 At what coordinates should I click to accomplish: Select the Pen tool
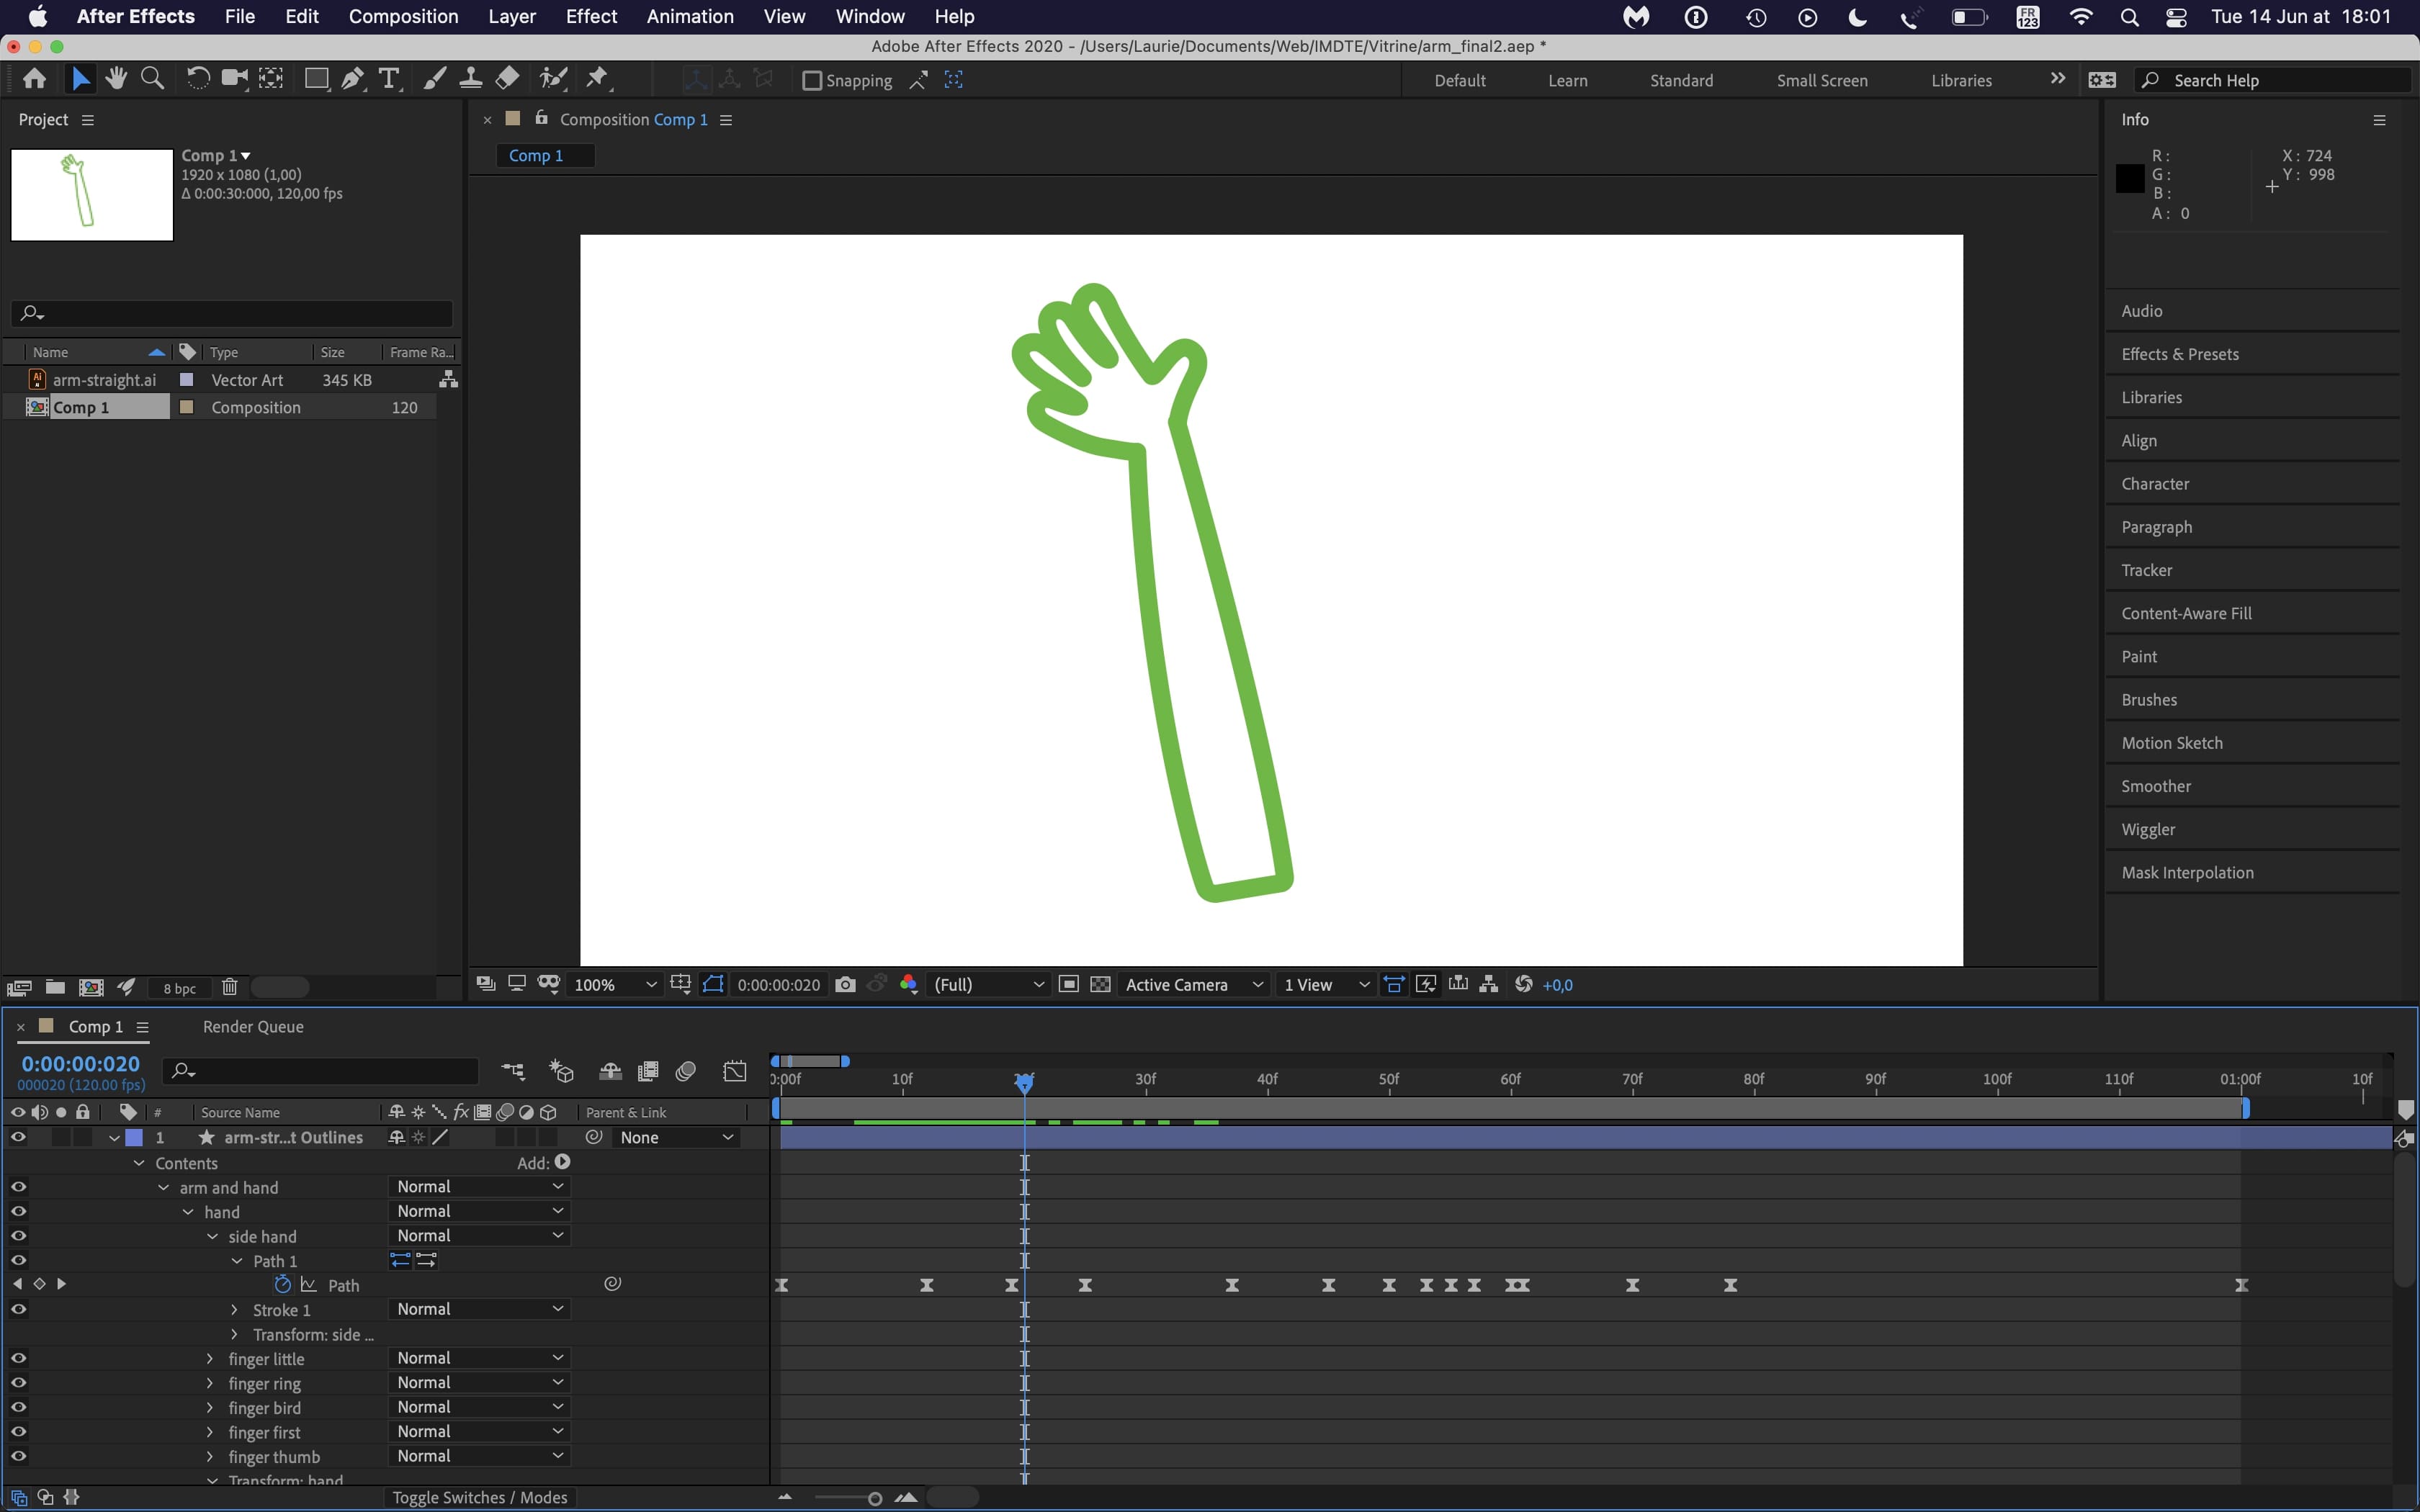point(352,79)
